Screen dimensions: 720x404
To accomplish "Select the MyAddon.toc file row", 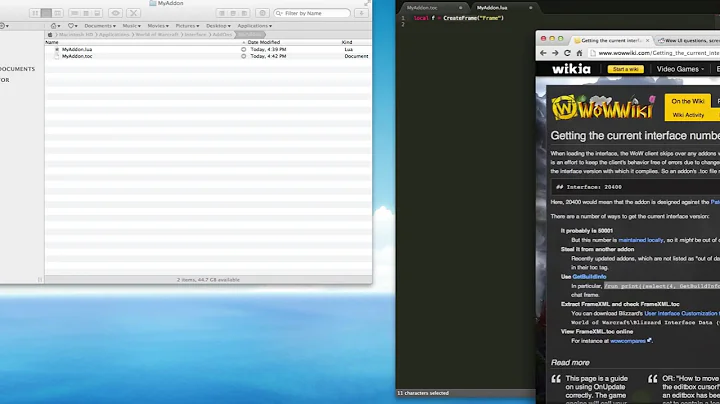I will coord(208,56).
